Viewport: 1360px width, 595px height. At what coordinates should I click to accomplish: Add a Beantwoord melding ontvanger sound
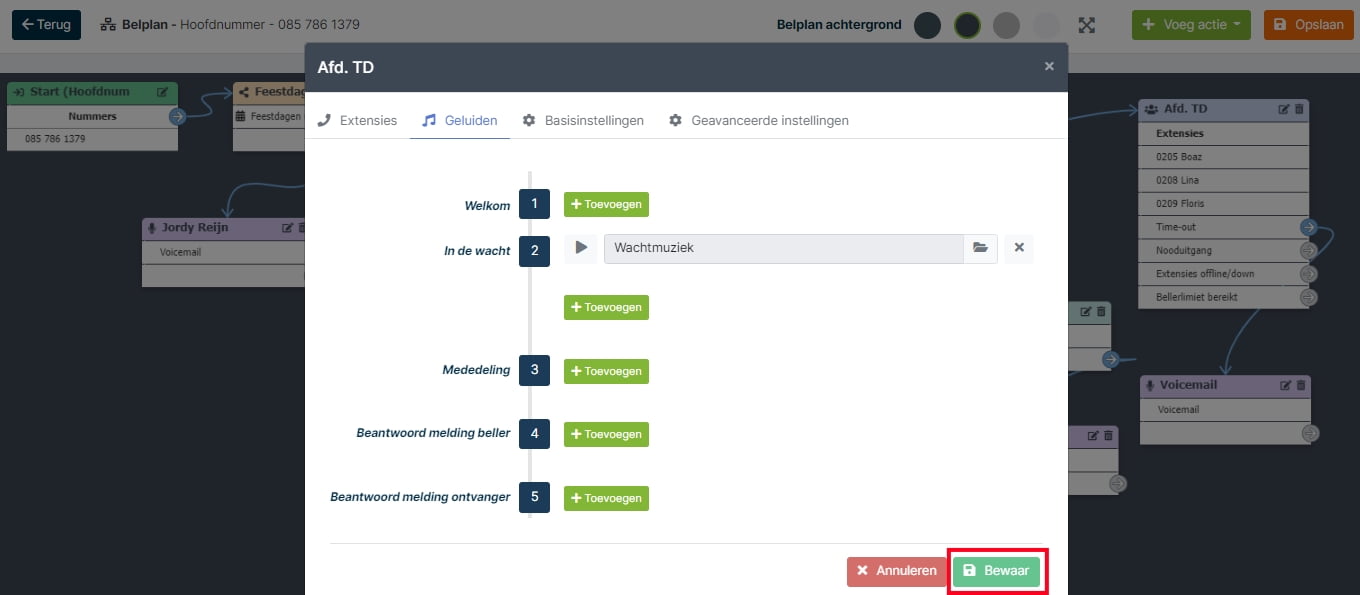pos(606,498)
